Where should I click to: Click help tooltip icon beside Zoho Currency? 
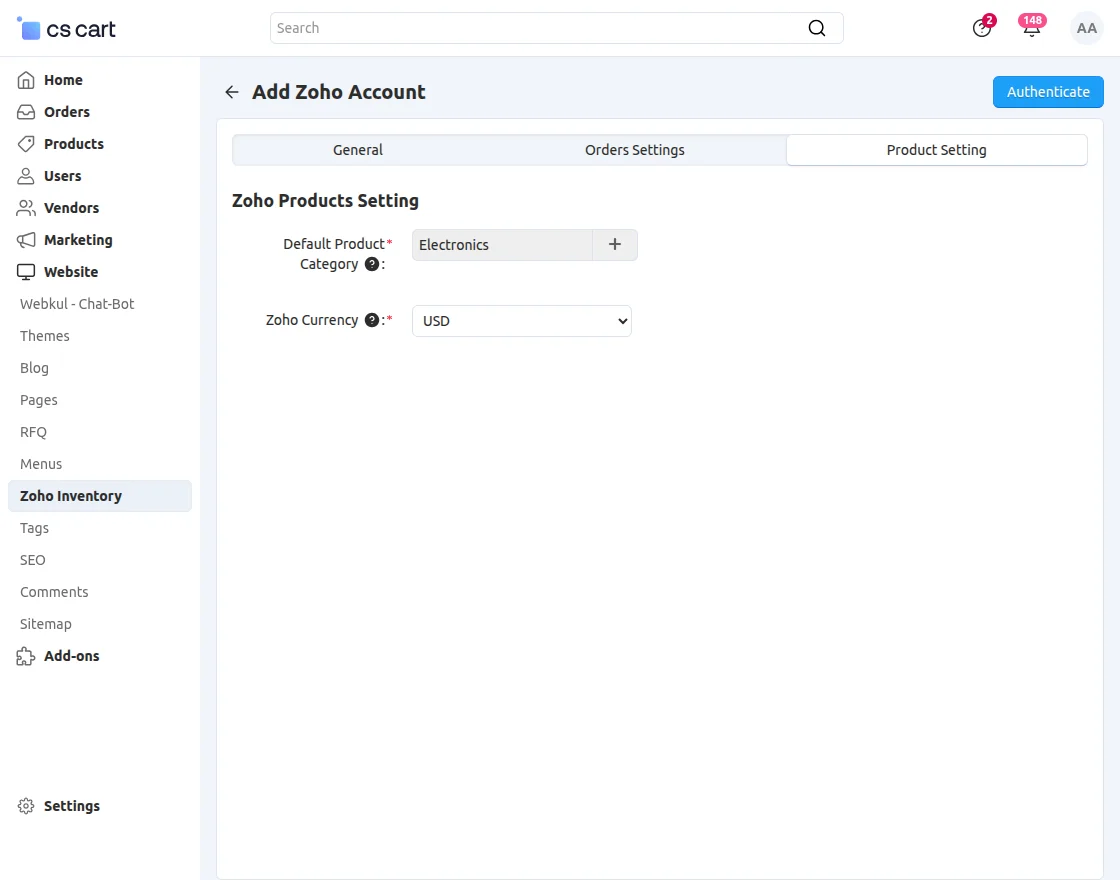pyautogui.click(x=372, y=320)
